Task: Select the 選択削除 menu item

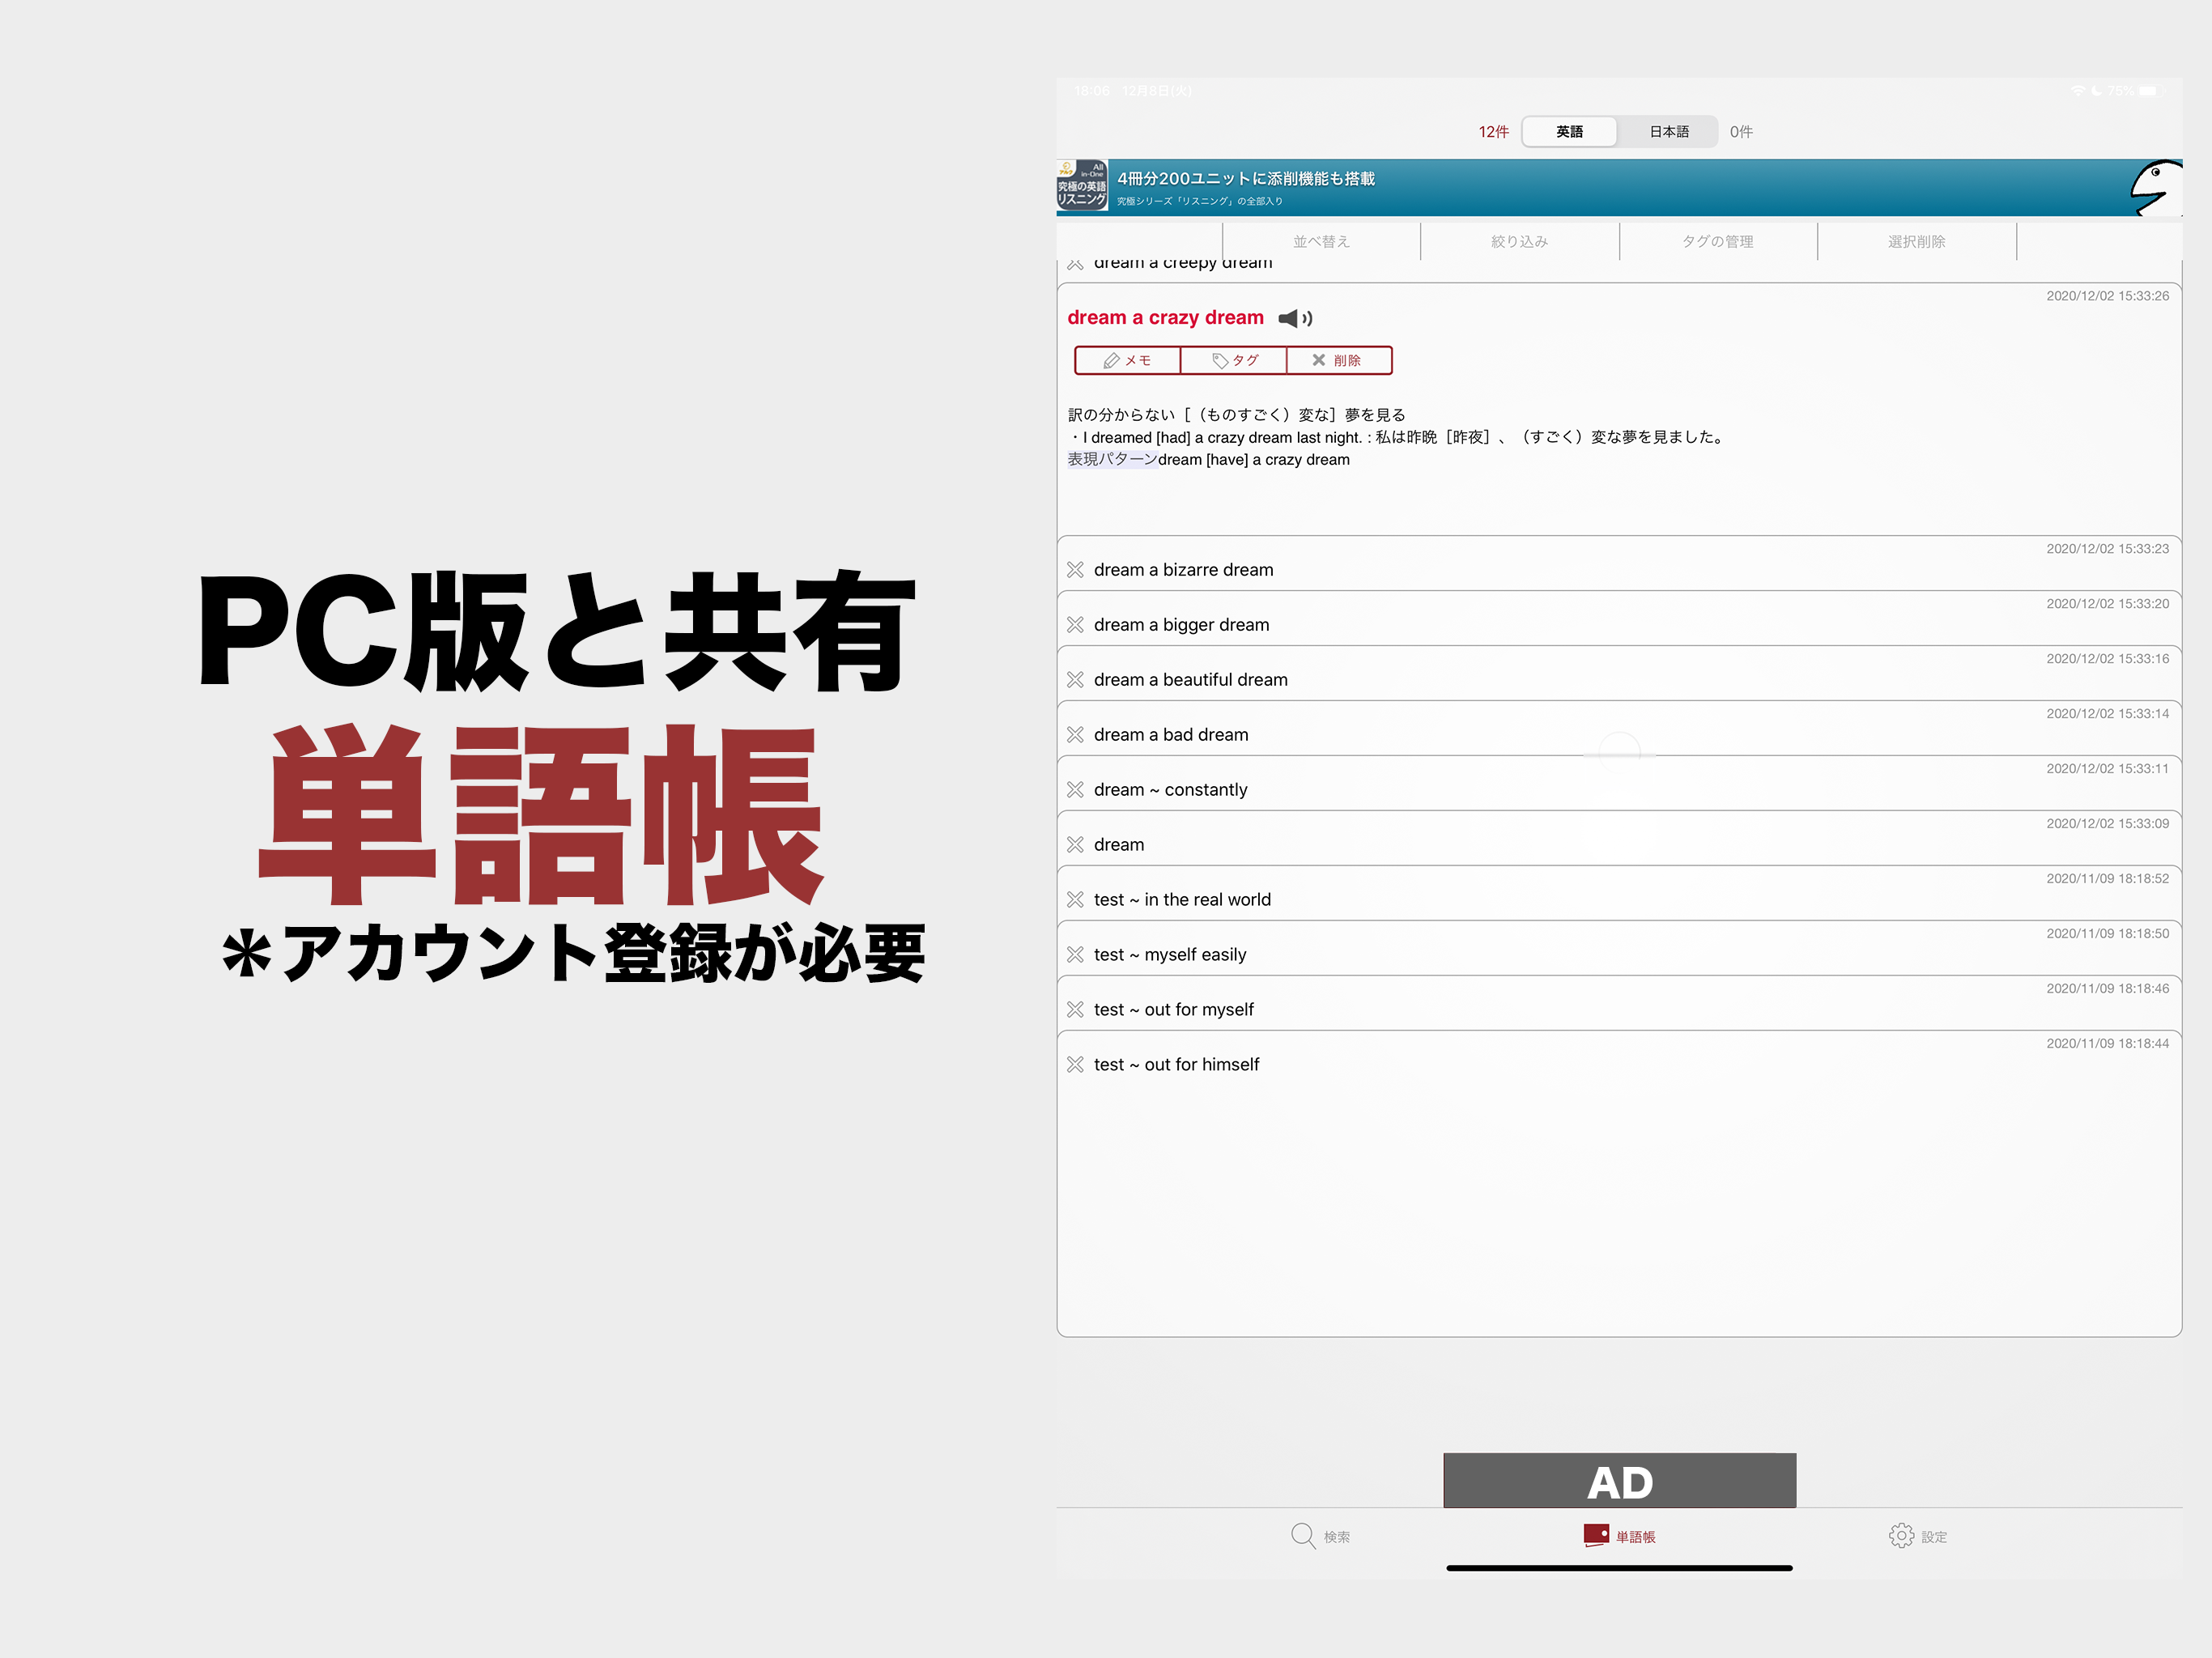Action: 1916,242
